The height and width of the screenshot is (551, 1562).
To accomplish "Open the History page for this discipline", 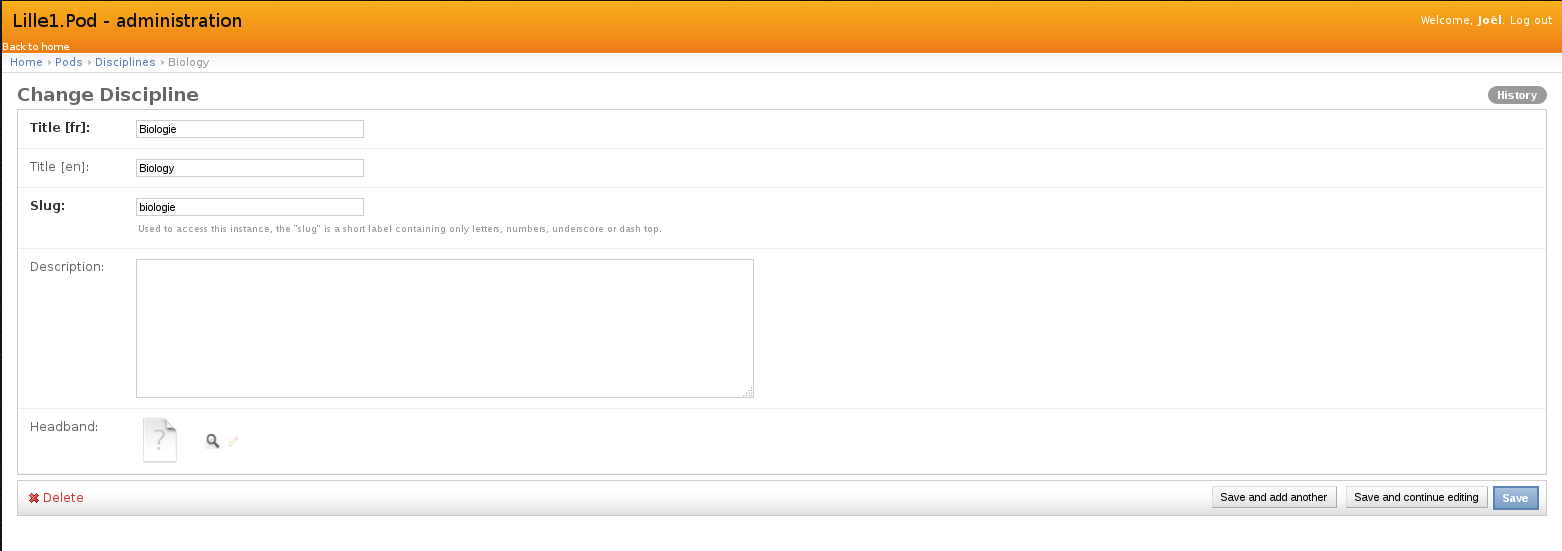I will pyautogui.click(x=1516, y=95).
